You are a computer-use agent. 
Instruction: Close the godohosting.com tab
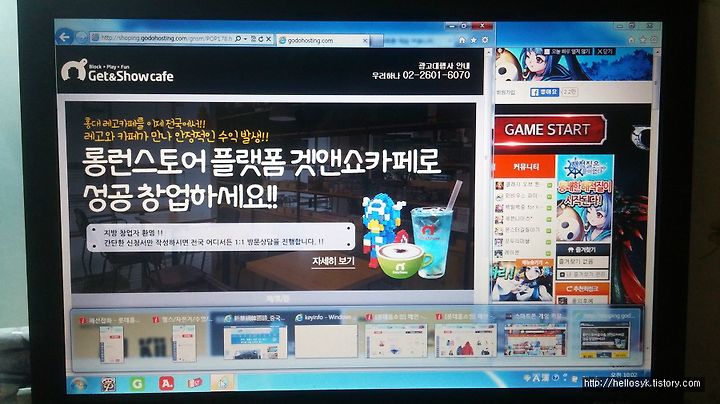pos(365,41)
